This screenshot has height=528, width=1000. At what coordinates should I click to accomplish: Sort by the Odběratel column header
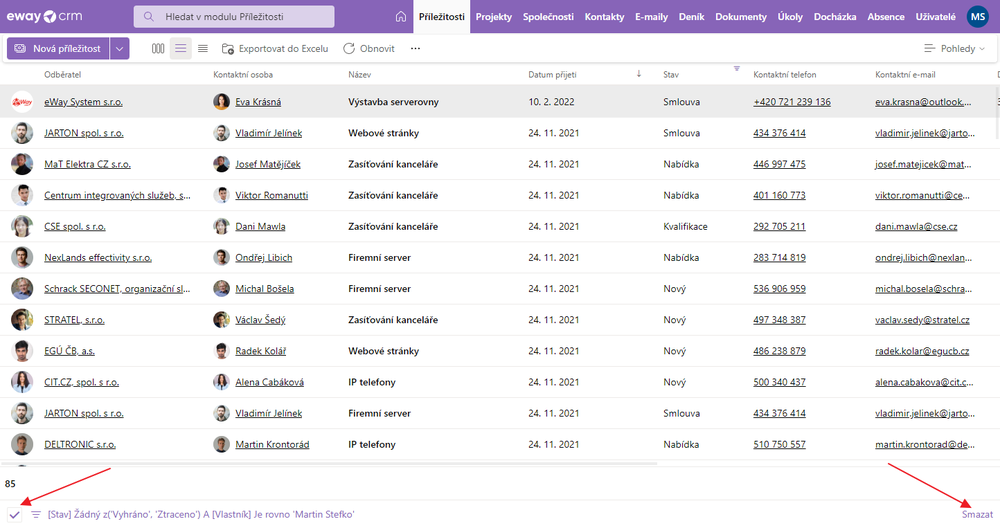[x=62, y=75]
